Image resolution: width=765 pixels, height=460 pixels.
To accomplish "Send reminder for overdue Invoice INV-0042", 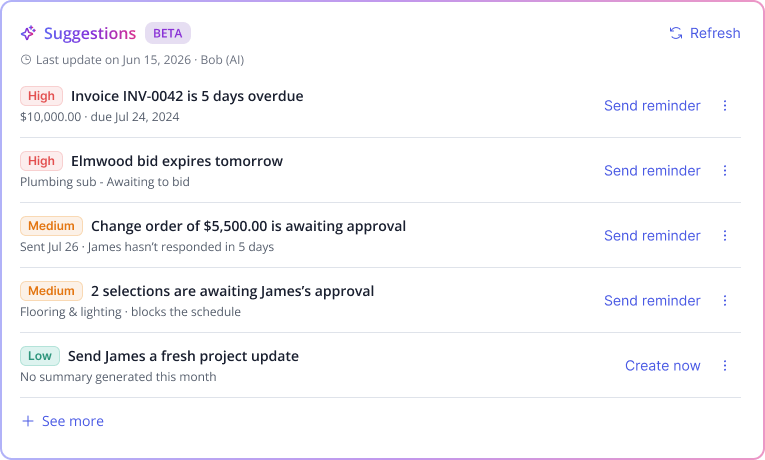I will [652, 105].
